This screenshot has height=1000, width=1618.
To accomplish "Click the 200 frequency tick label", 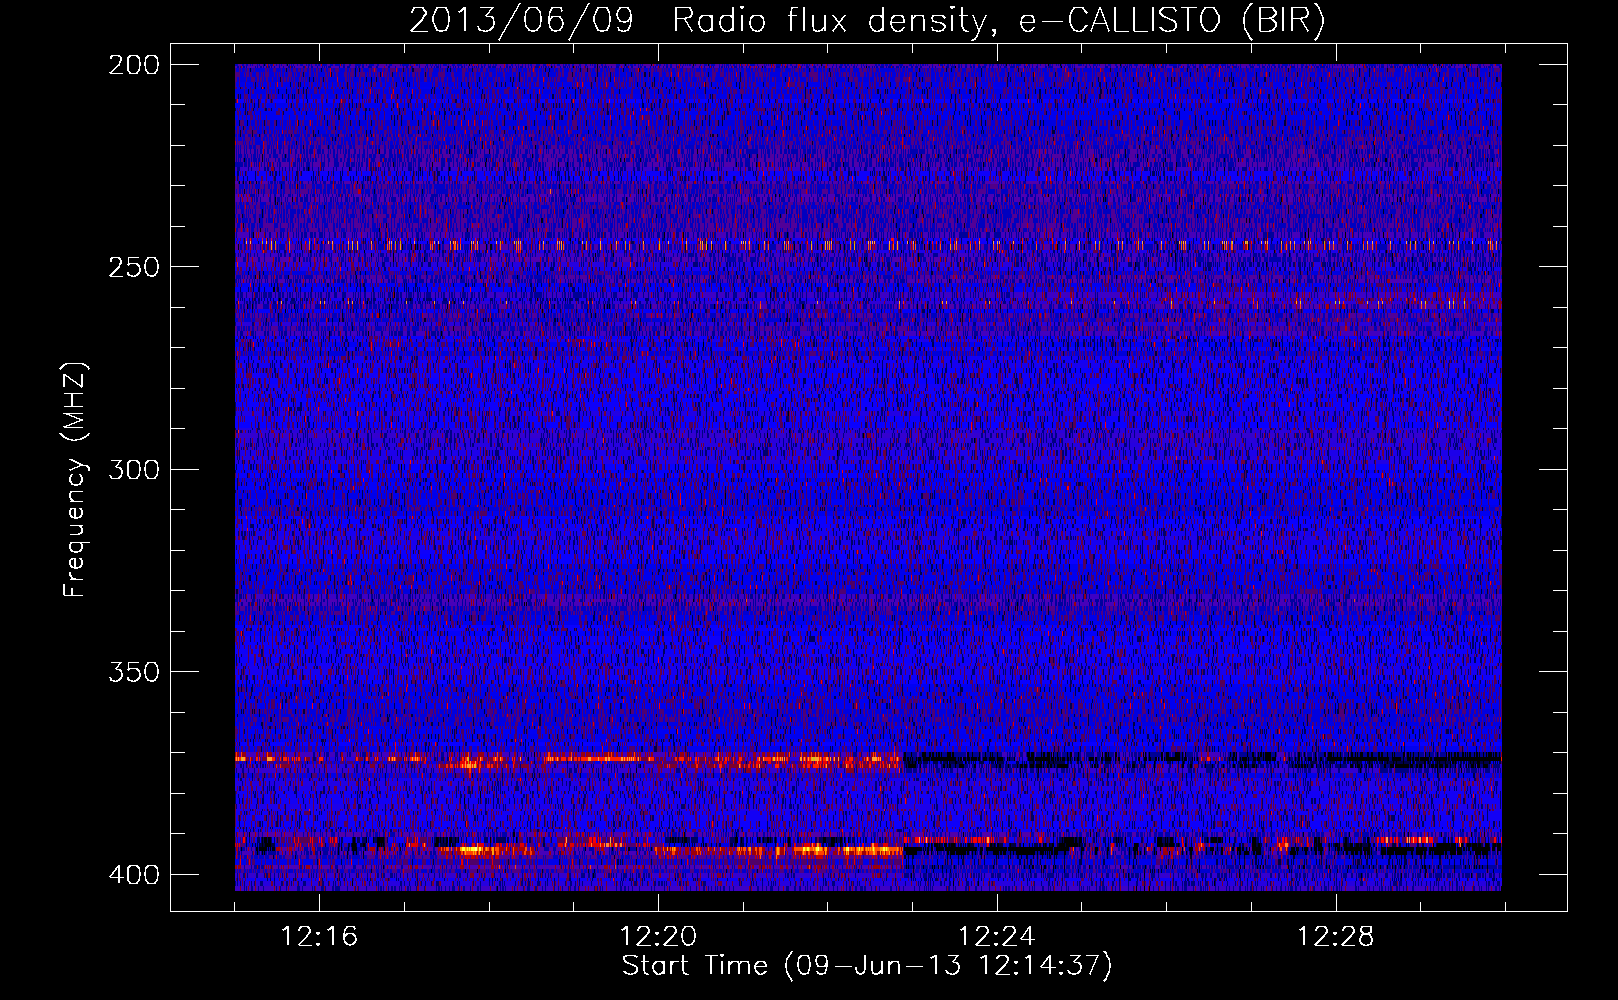I will (x=133, y=65).
